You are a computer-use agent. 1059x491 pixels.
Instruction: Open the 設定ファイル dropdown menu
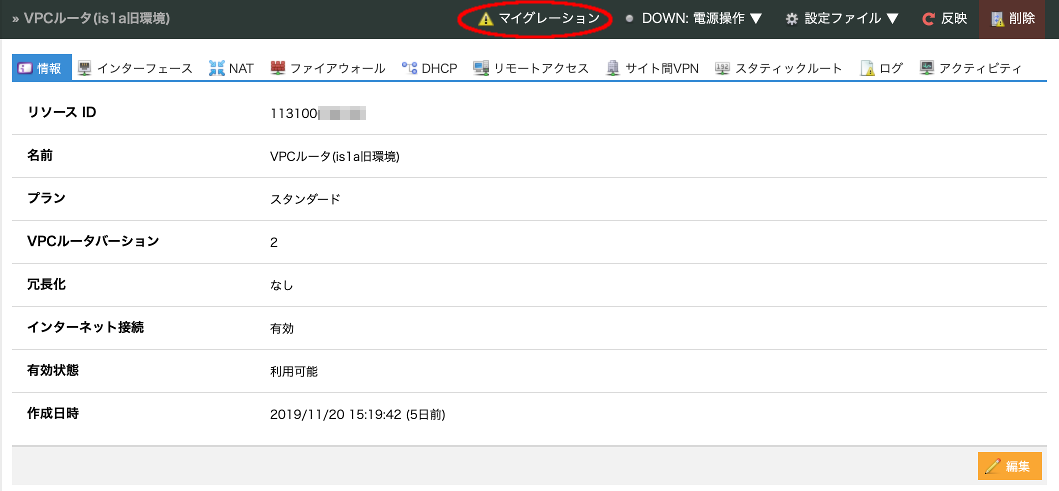(850, 19)
